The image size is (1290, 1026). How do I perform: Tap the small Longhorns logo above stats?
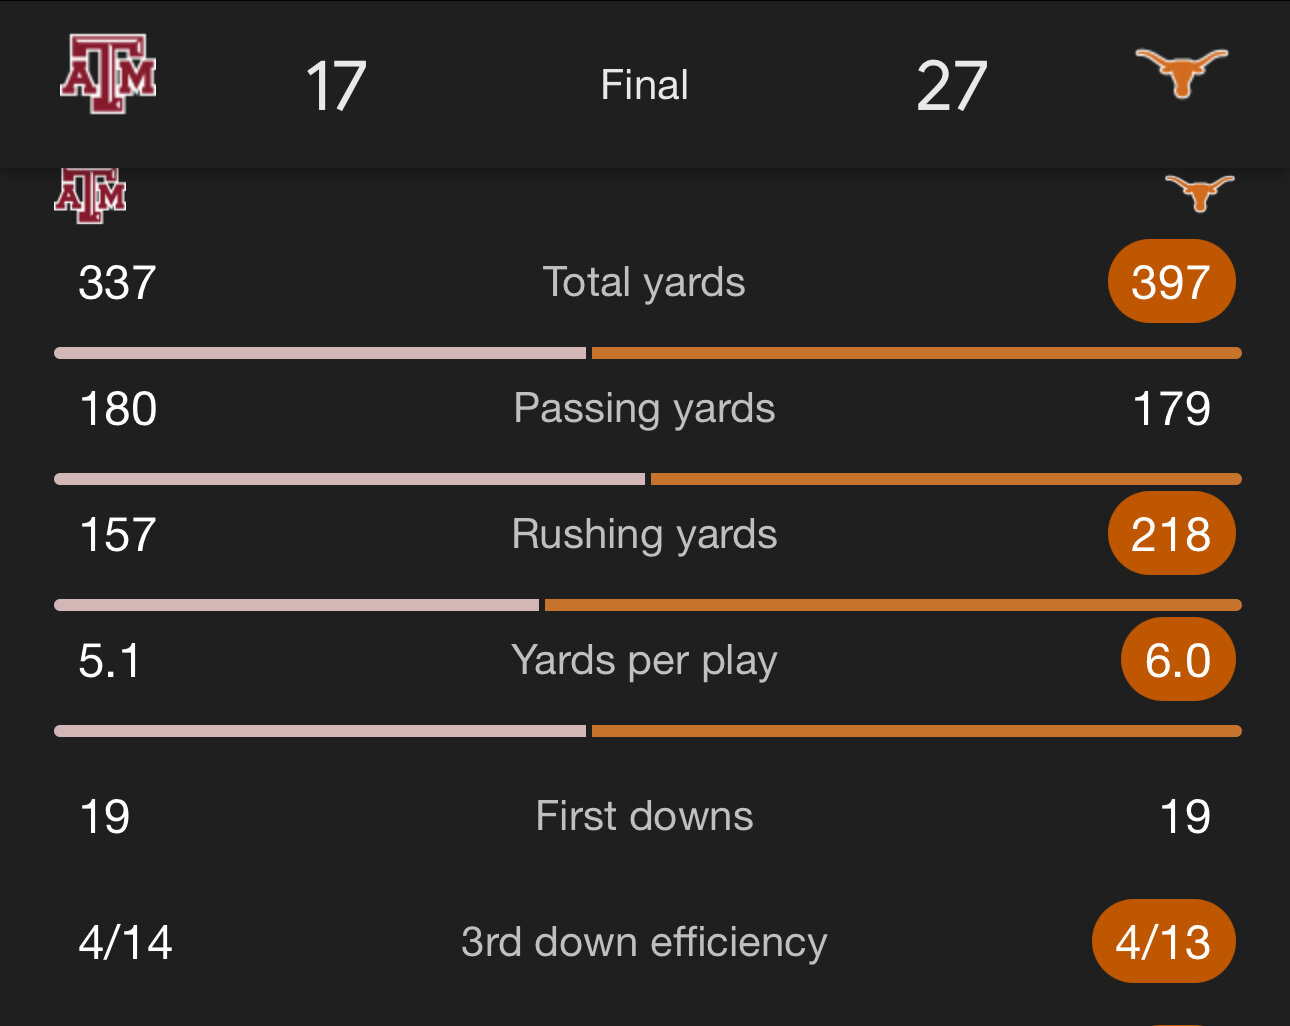click(1199, 192)
